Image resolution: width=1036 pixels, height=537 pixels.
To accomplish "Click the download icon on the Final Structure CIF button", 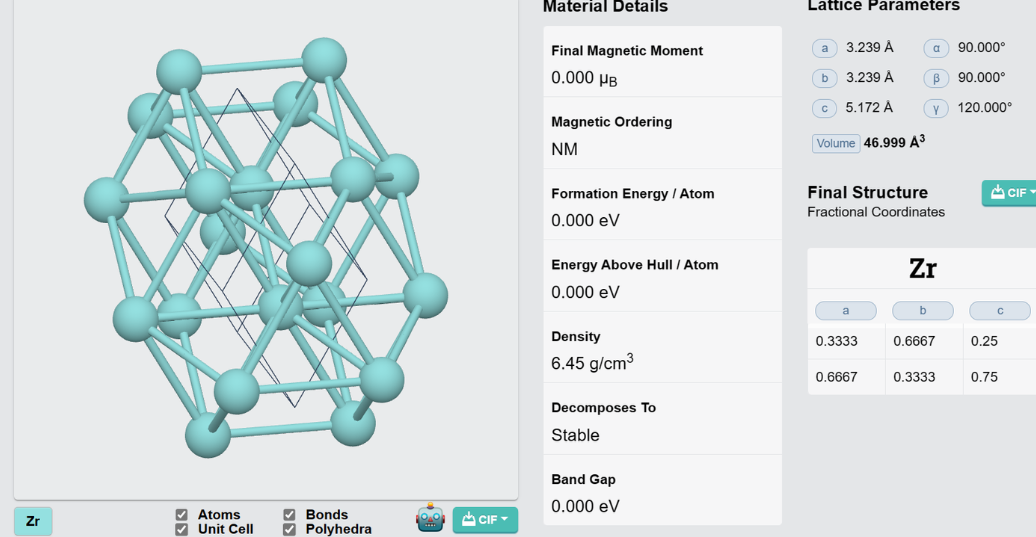I will click(997, 192).
